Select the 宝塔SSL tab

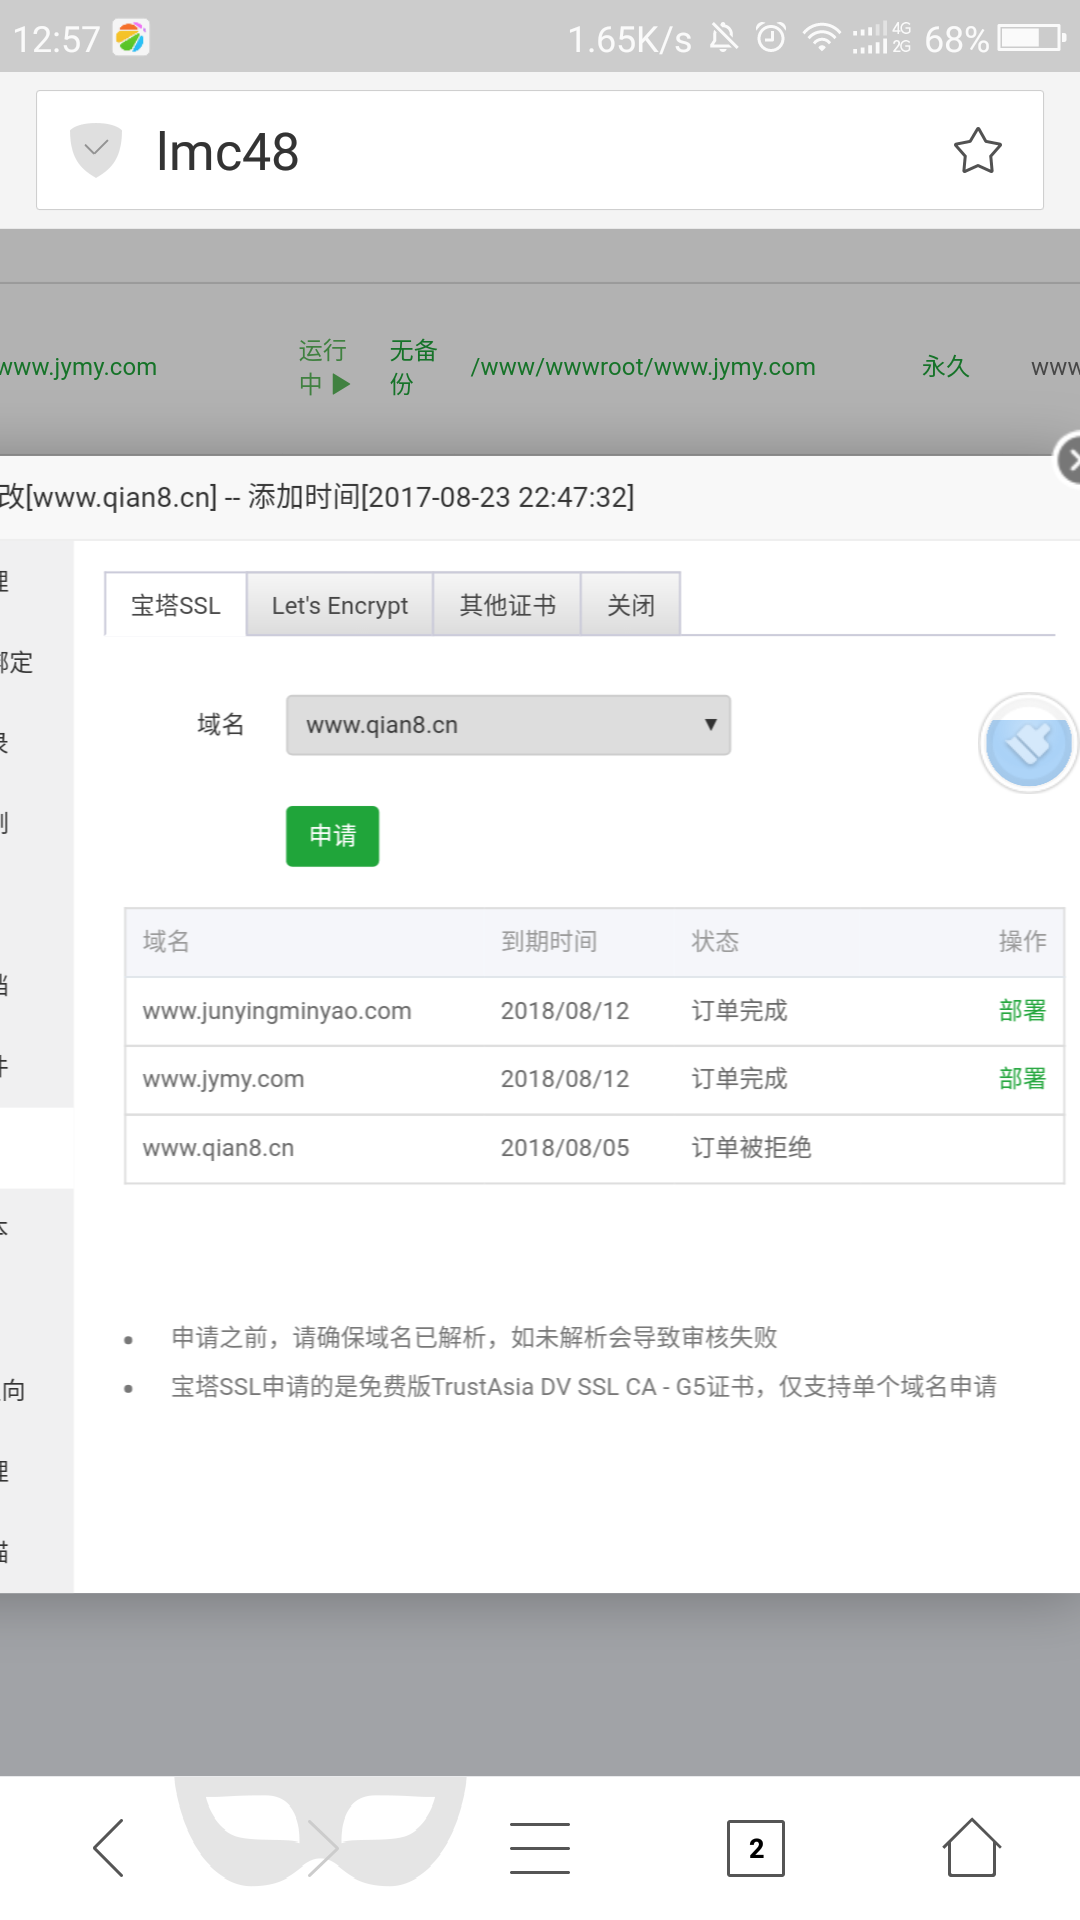(176, 605)
